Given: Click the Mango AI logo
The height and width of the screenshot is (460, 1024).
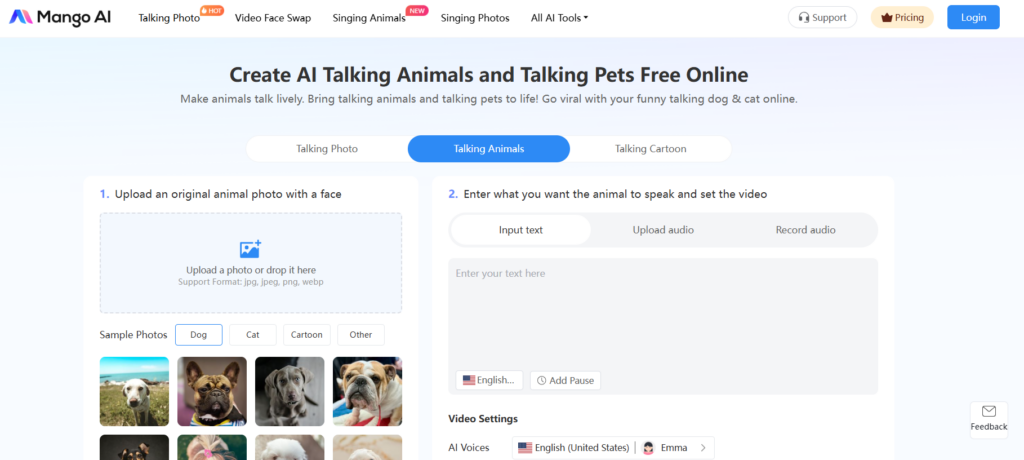Looking at the screenshot, I should tap(60, 18).
